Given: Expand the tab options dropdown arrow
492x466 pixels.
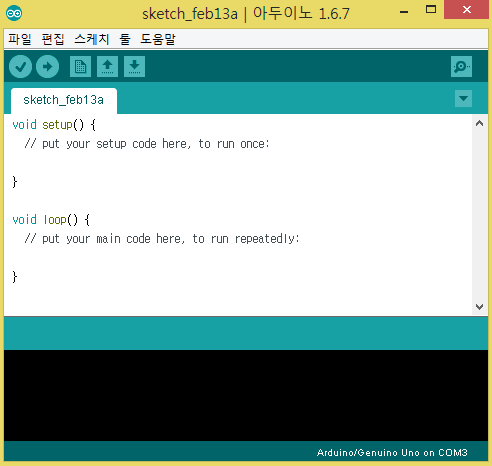Looking at the screenshot, I should pos(463,98).
